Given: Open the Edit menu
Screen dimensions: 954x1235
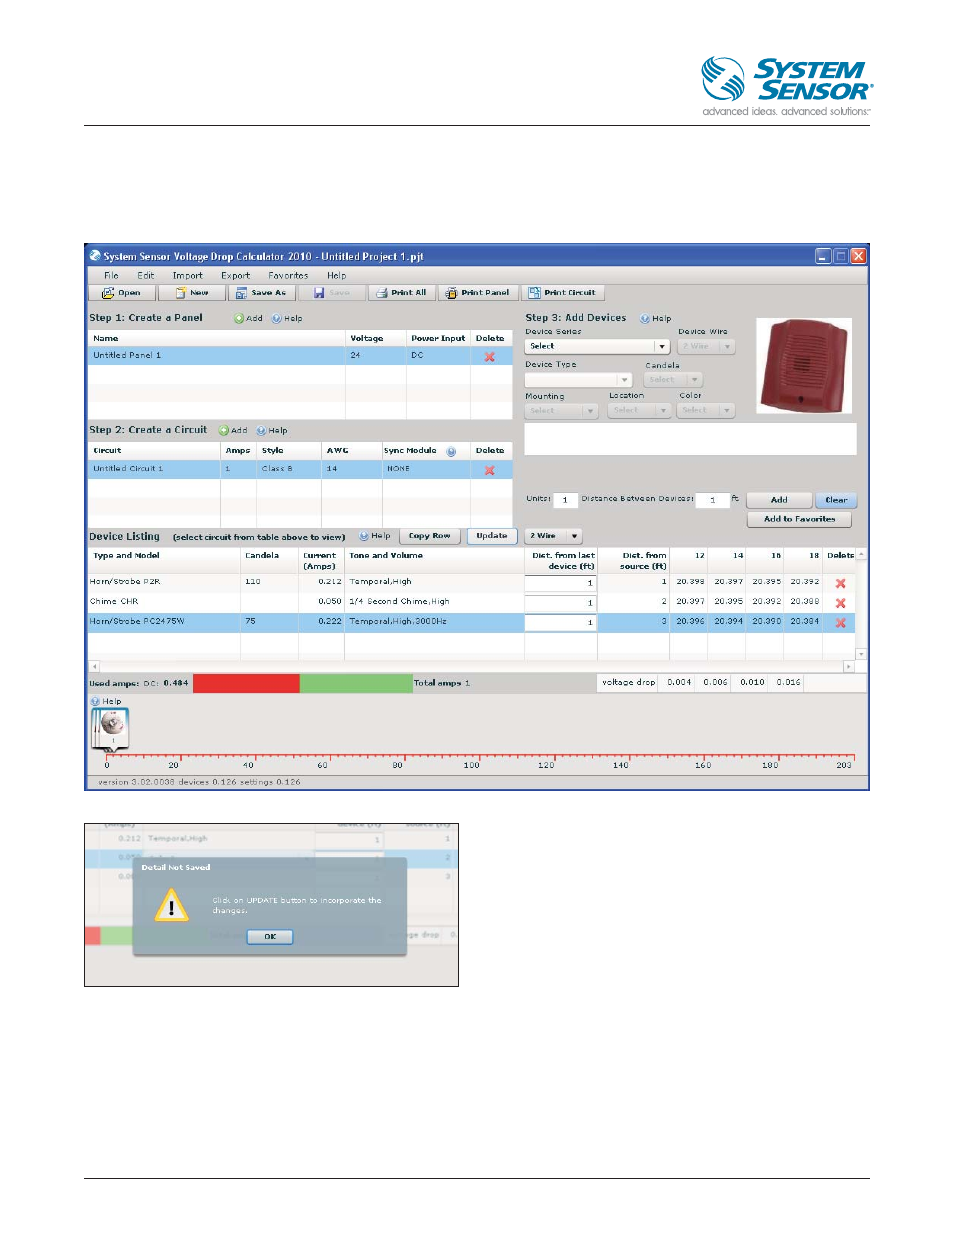Looking at the screenshot, I should pyautogui.click(x=146, y=276).
